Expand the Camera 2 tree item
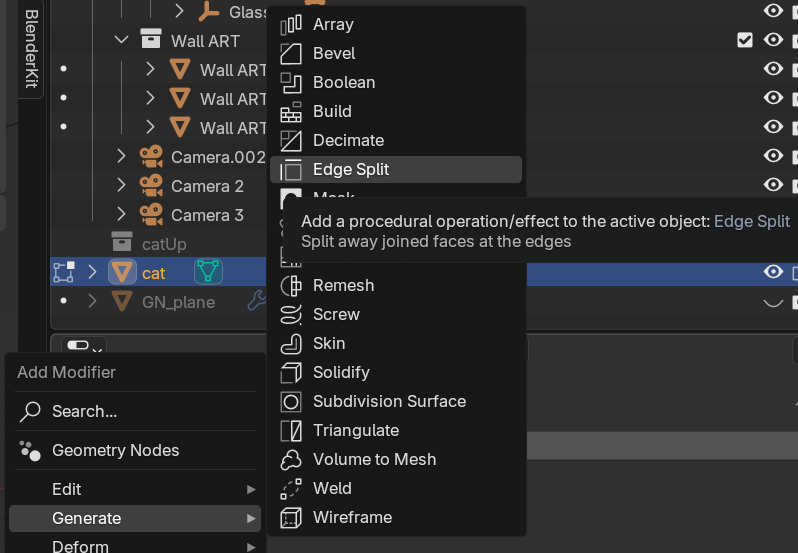This screenshot has height=553, width=798. (122, 186)
